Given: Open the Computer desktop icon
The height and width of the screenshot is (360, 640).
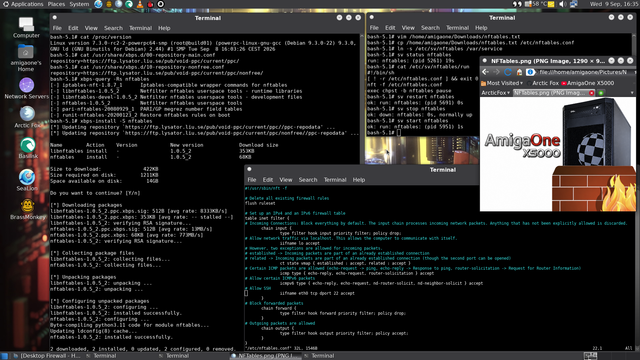Looking at the screenshot, I should click(26, 27).
